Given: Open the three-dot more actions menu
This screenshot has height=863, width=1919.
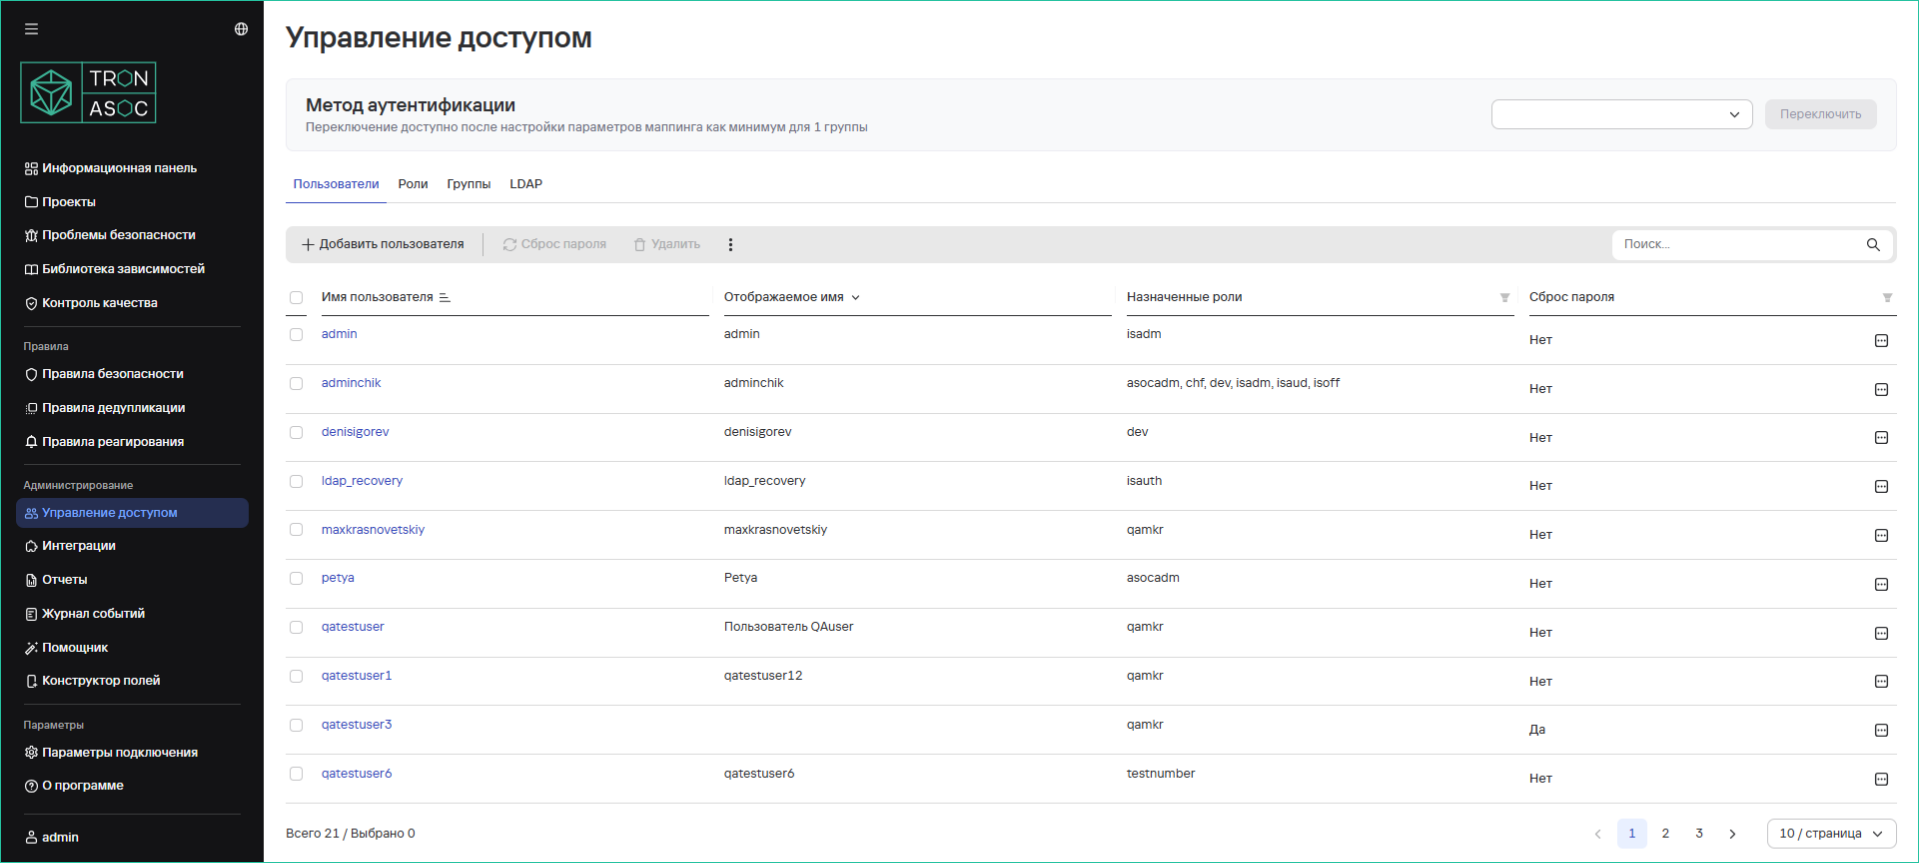Looking at the screenshot, I should pyautogui.click(x=730, y=245).
